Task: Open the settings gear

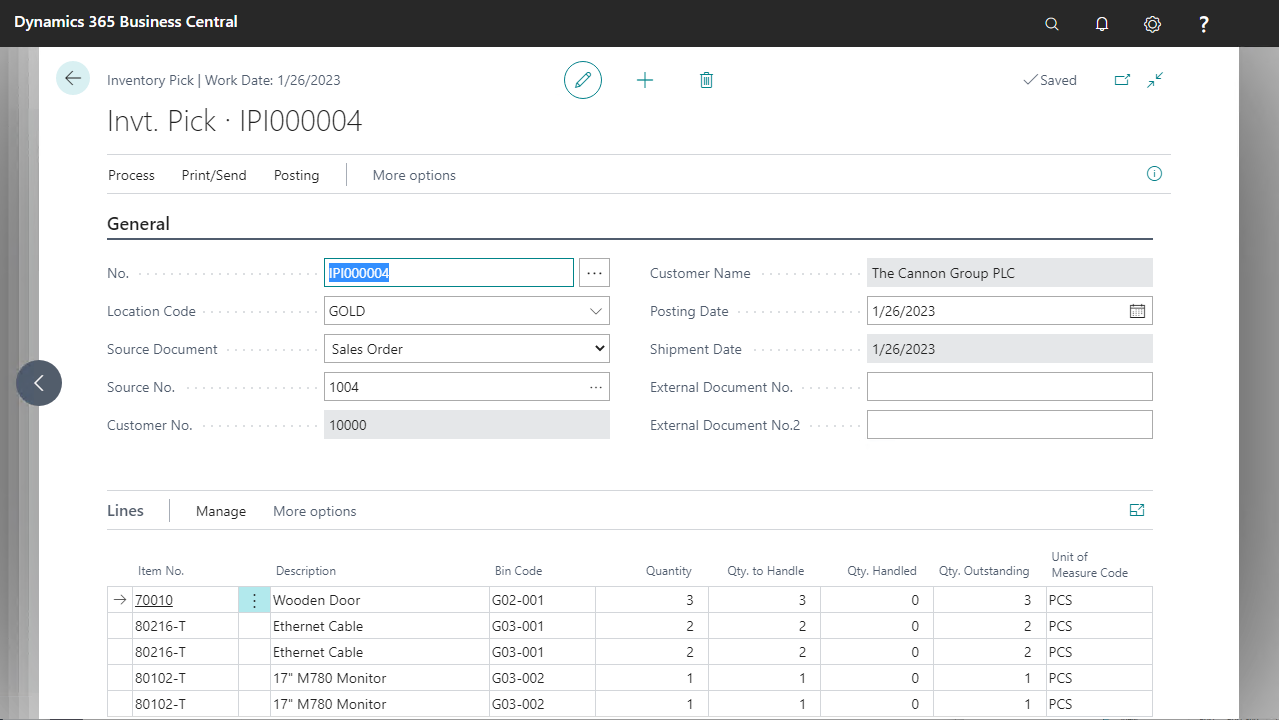Action: [1152, 24]
